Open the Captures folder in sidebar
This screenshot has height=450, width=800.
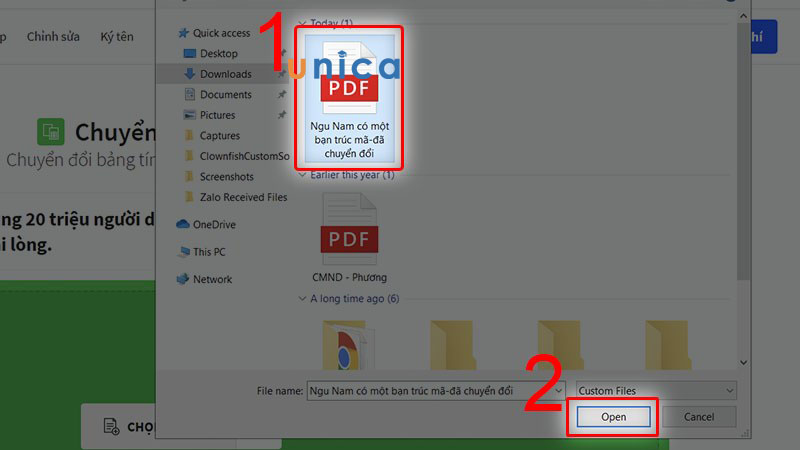(219, 136)
